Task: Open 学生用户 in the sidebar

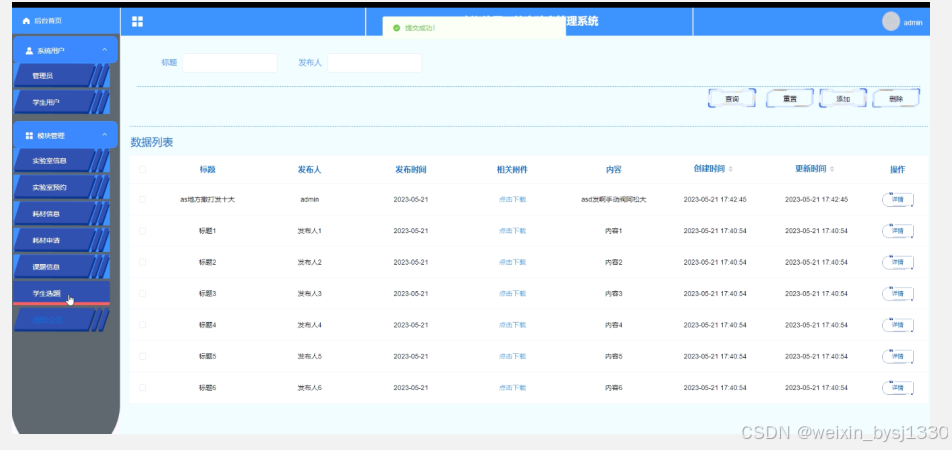Action: [x=61, y=102]
